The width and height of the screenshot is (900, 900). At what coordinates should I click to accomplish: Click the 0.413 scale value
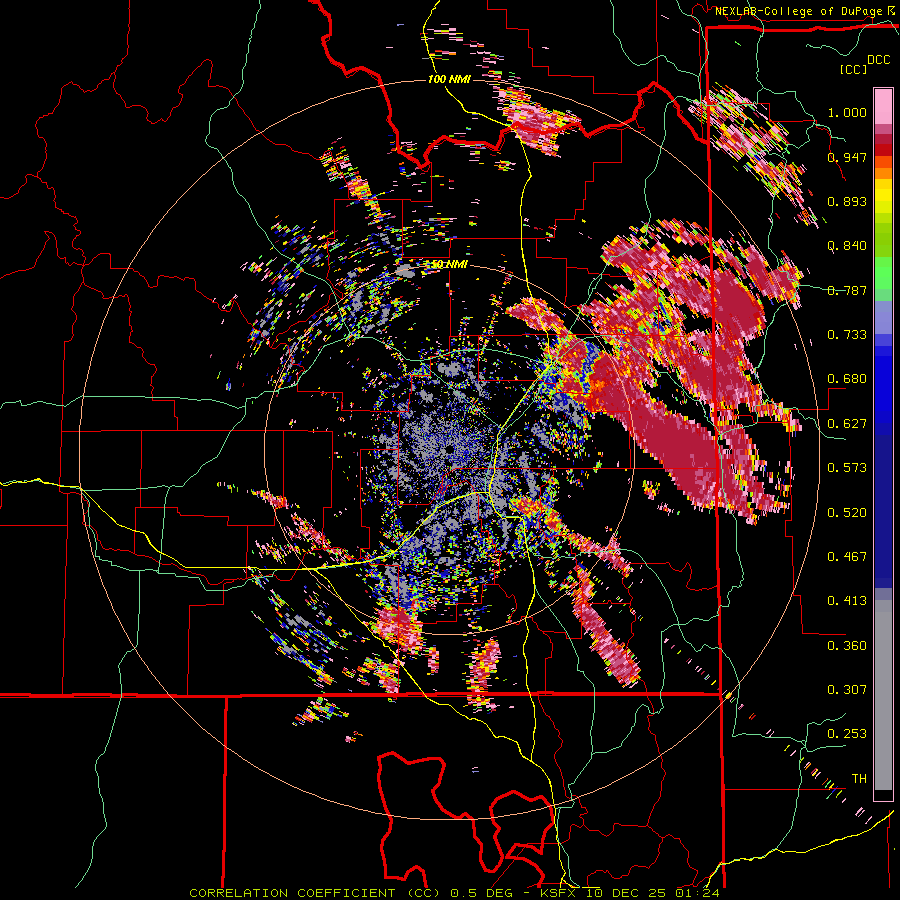coord(847,601)
